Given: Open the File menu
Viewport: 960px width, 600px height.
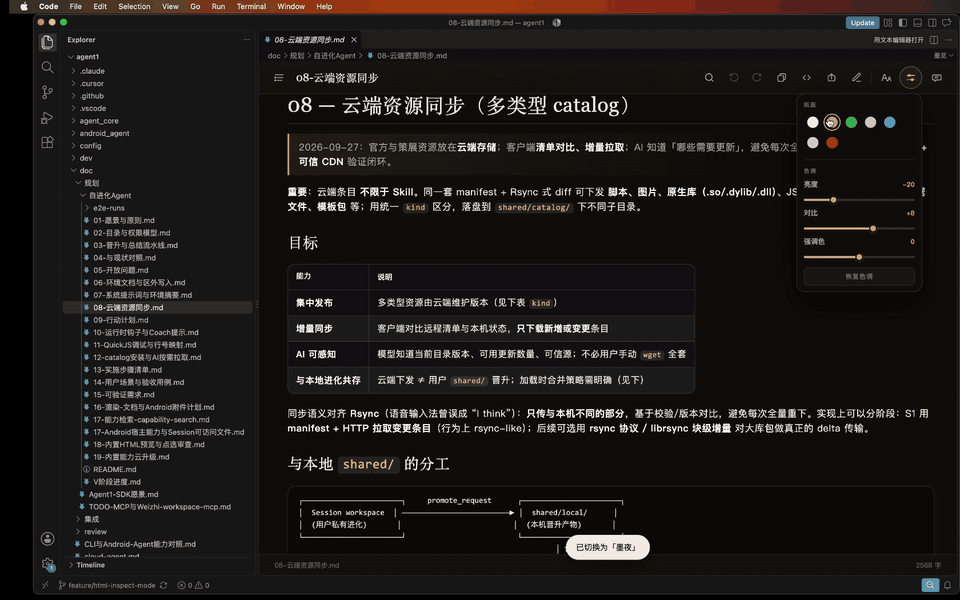Looking at the screenshot, I should click(75, 6).
